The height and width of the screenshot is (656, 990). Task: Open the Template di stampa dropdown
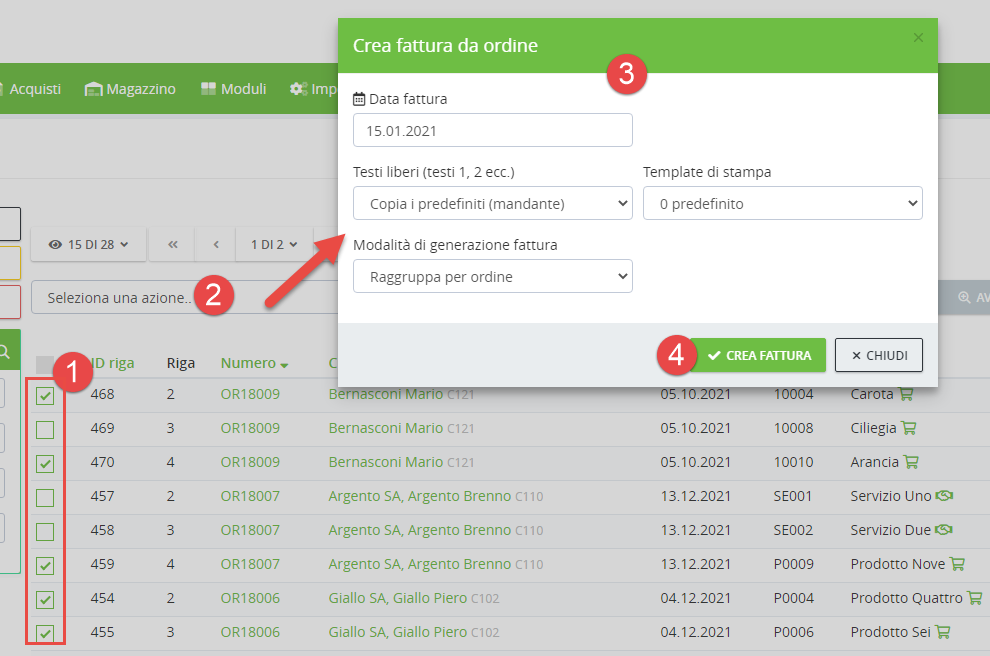pyautogui.click(x=782, y=204)
